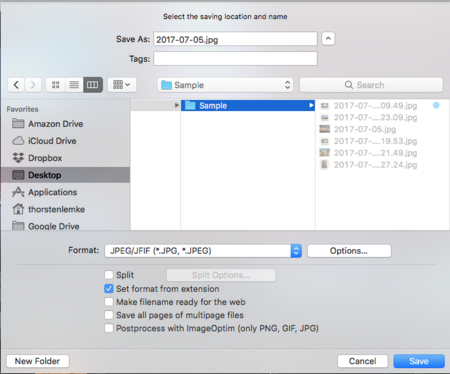Open the item arrangement grid menu
Image resolution: width=450 pixels, height=374 pixels.
[122, 85]
